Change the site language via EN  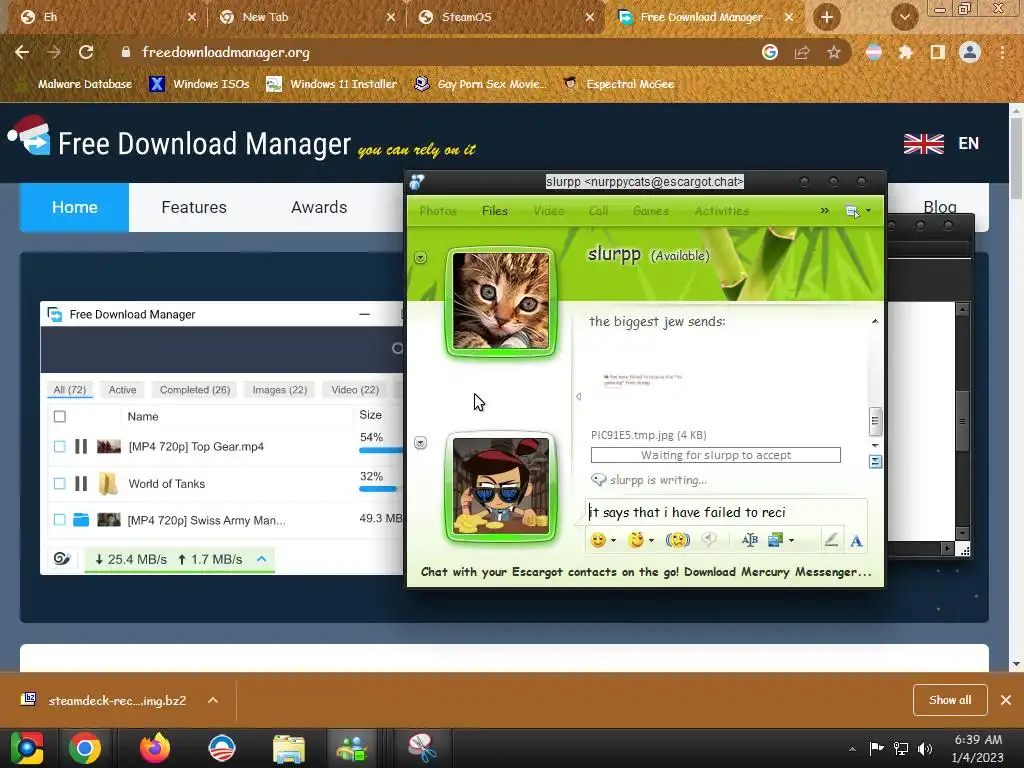click(x=968, y=144)
